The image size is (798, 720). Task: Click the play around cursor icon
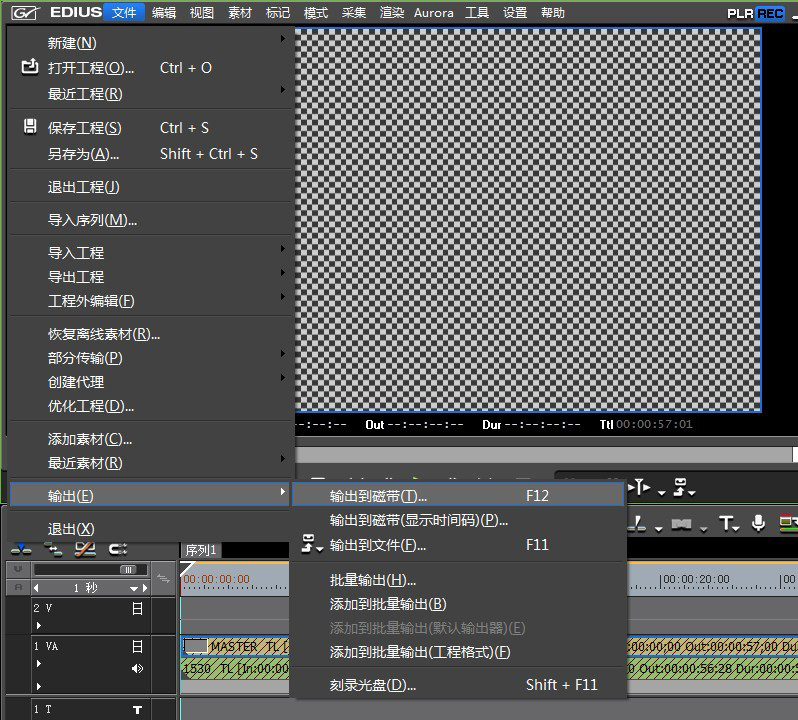tap(640, 488)
